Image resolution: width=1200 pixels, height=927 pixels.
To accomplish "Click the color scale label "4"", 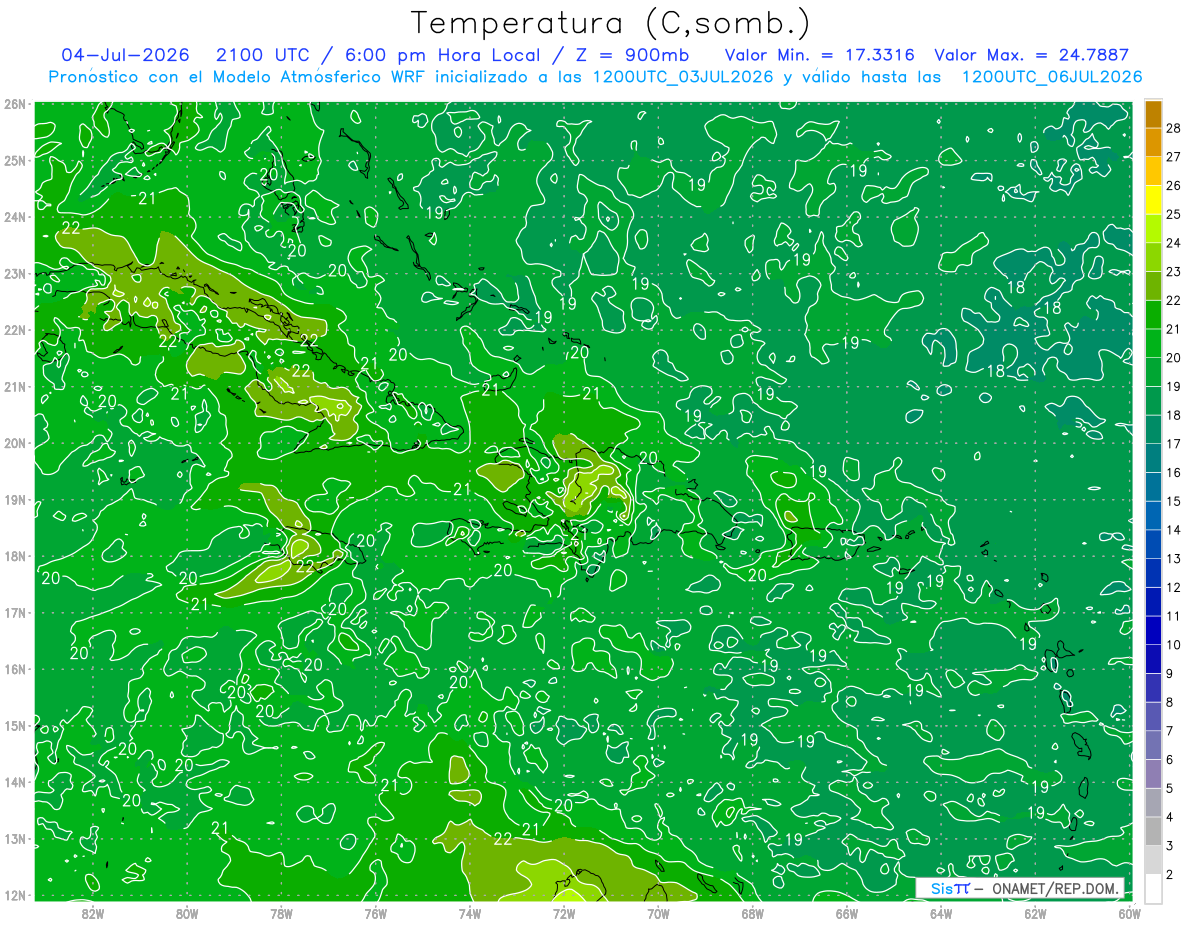I will [x=1170, y=817].
